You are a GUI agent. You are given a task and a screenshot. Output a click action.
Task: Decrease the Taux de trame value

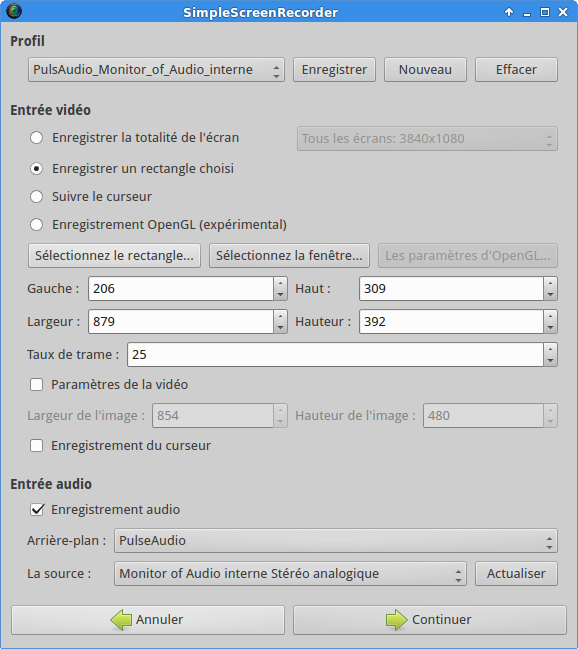click(x=550, y=360)
